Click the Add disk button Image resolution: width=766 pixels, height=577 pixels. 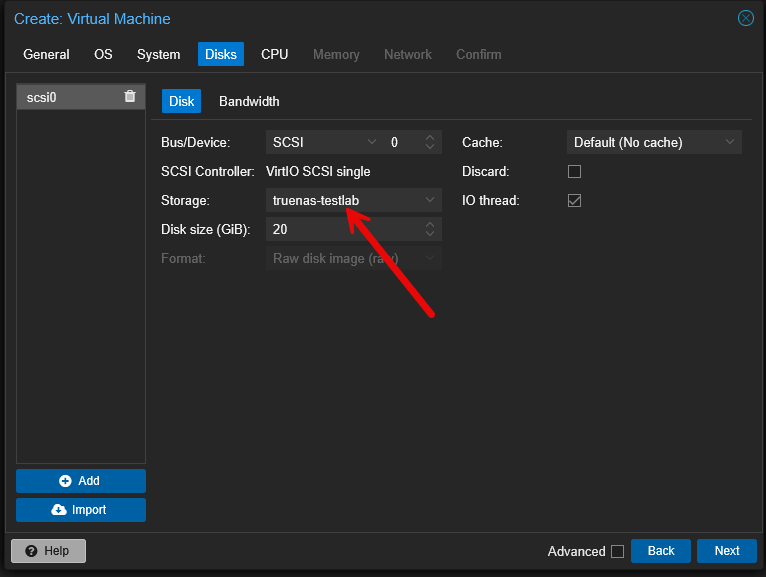(x=81, y=481)
